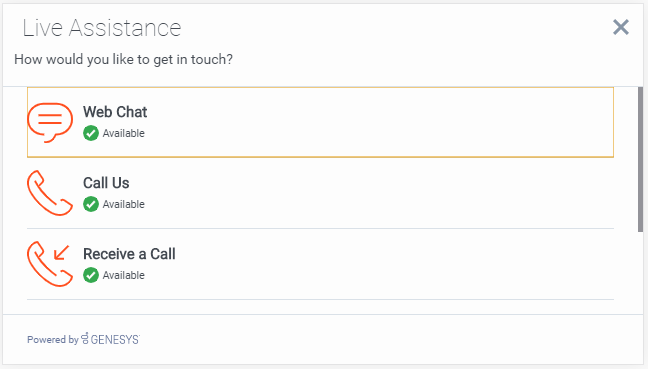Click the "How would you like to get in touch?" text
648x369 pixels.
[x=124, y=60]
